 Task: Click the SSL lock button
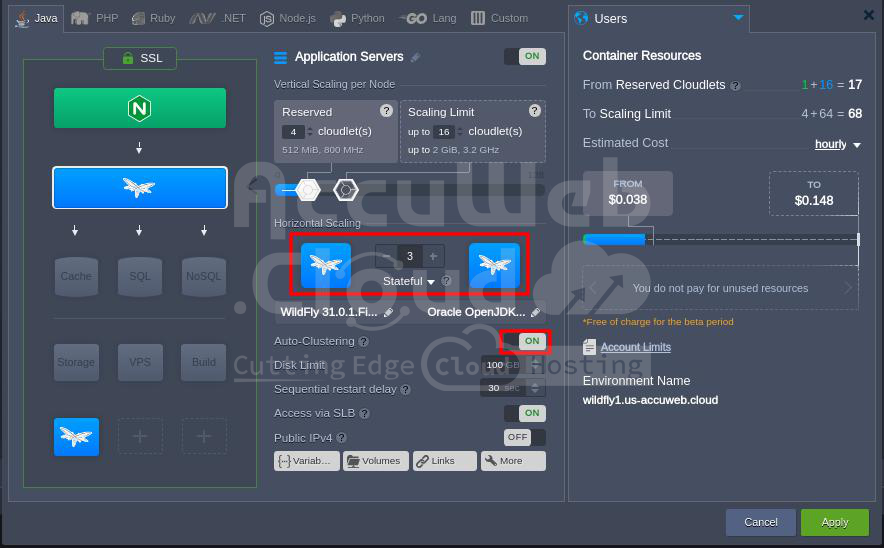coord(140,58)
